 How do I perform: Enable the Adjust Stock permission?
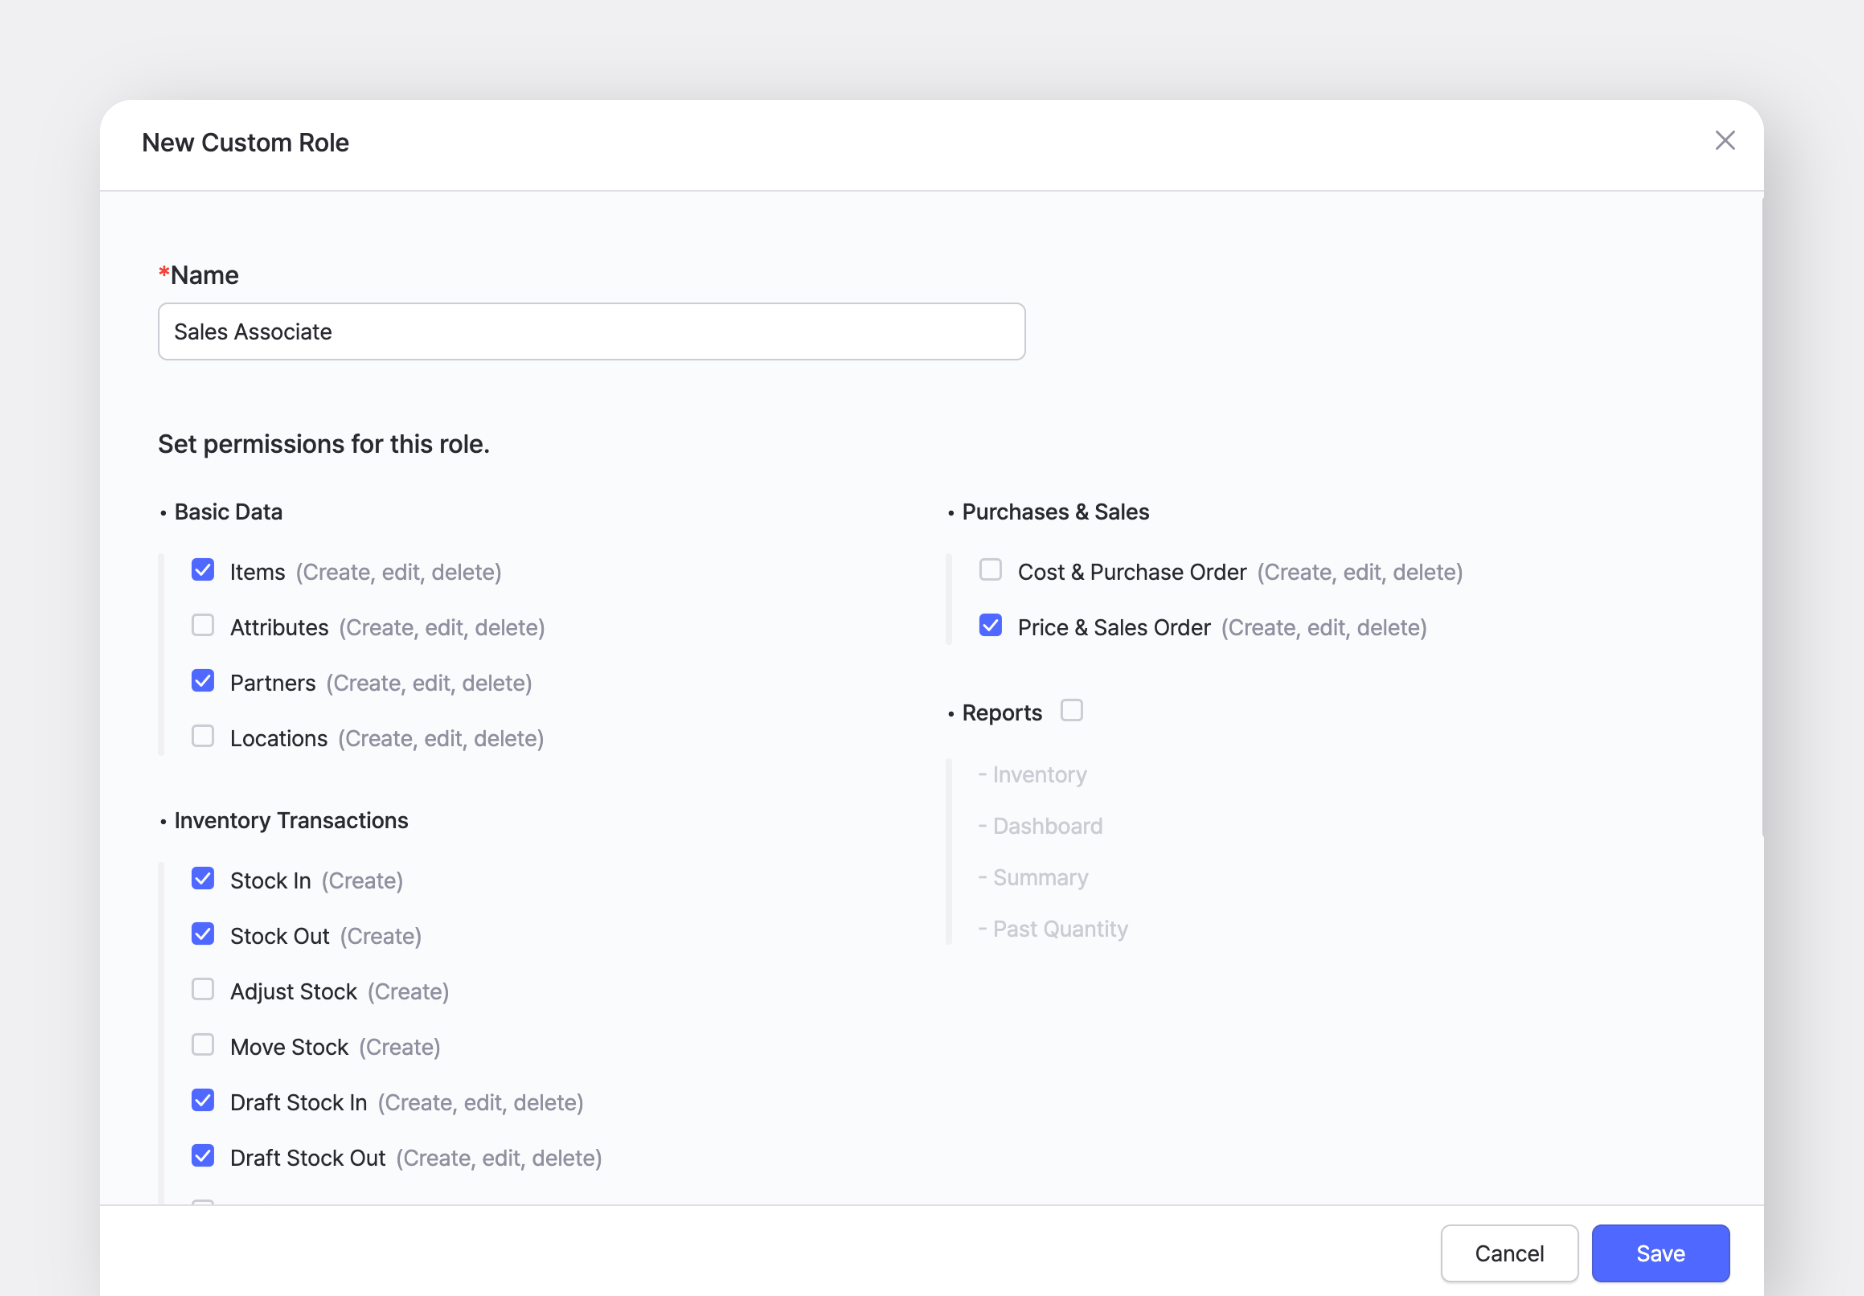(x=203, y=989)
